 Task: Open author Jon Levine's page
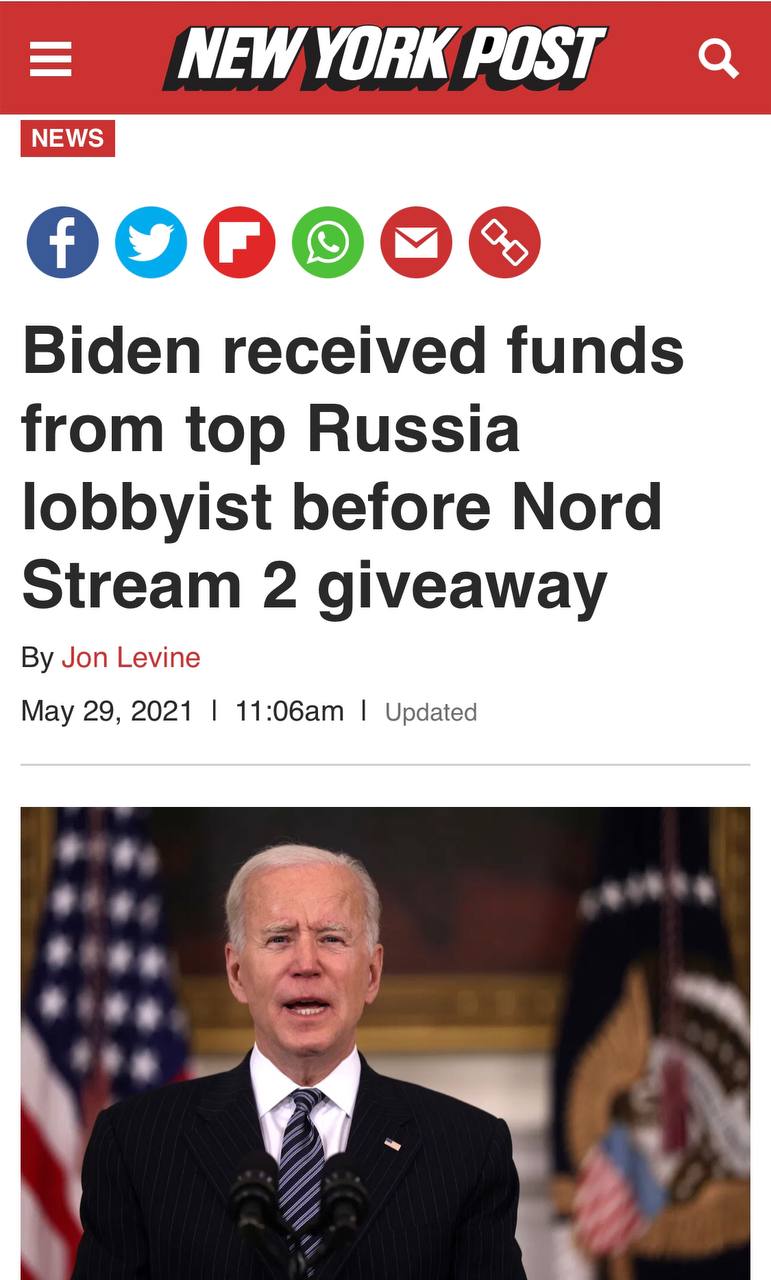131,657
